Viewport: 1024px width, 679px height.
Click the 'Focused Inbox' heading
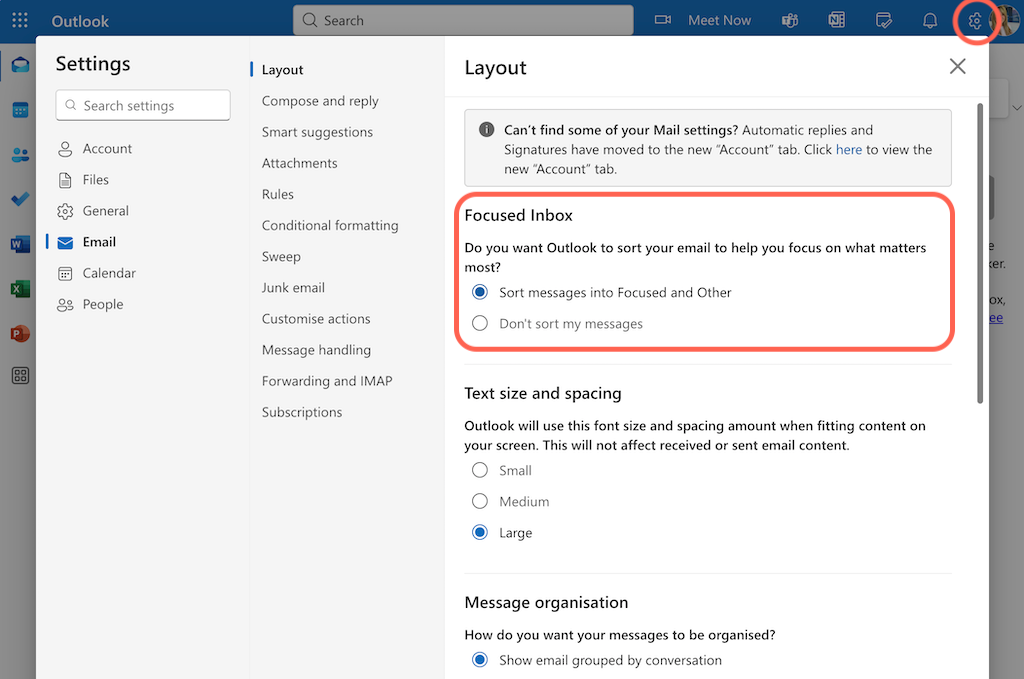click(x=519, y=215)
